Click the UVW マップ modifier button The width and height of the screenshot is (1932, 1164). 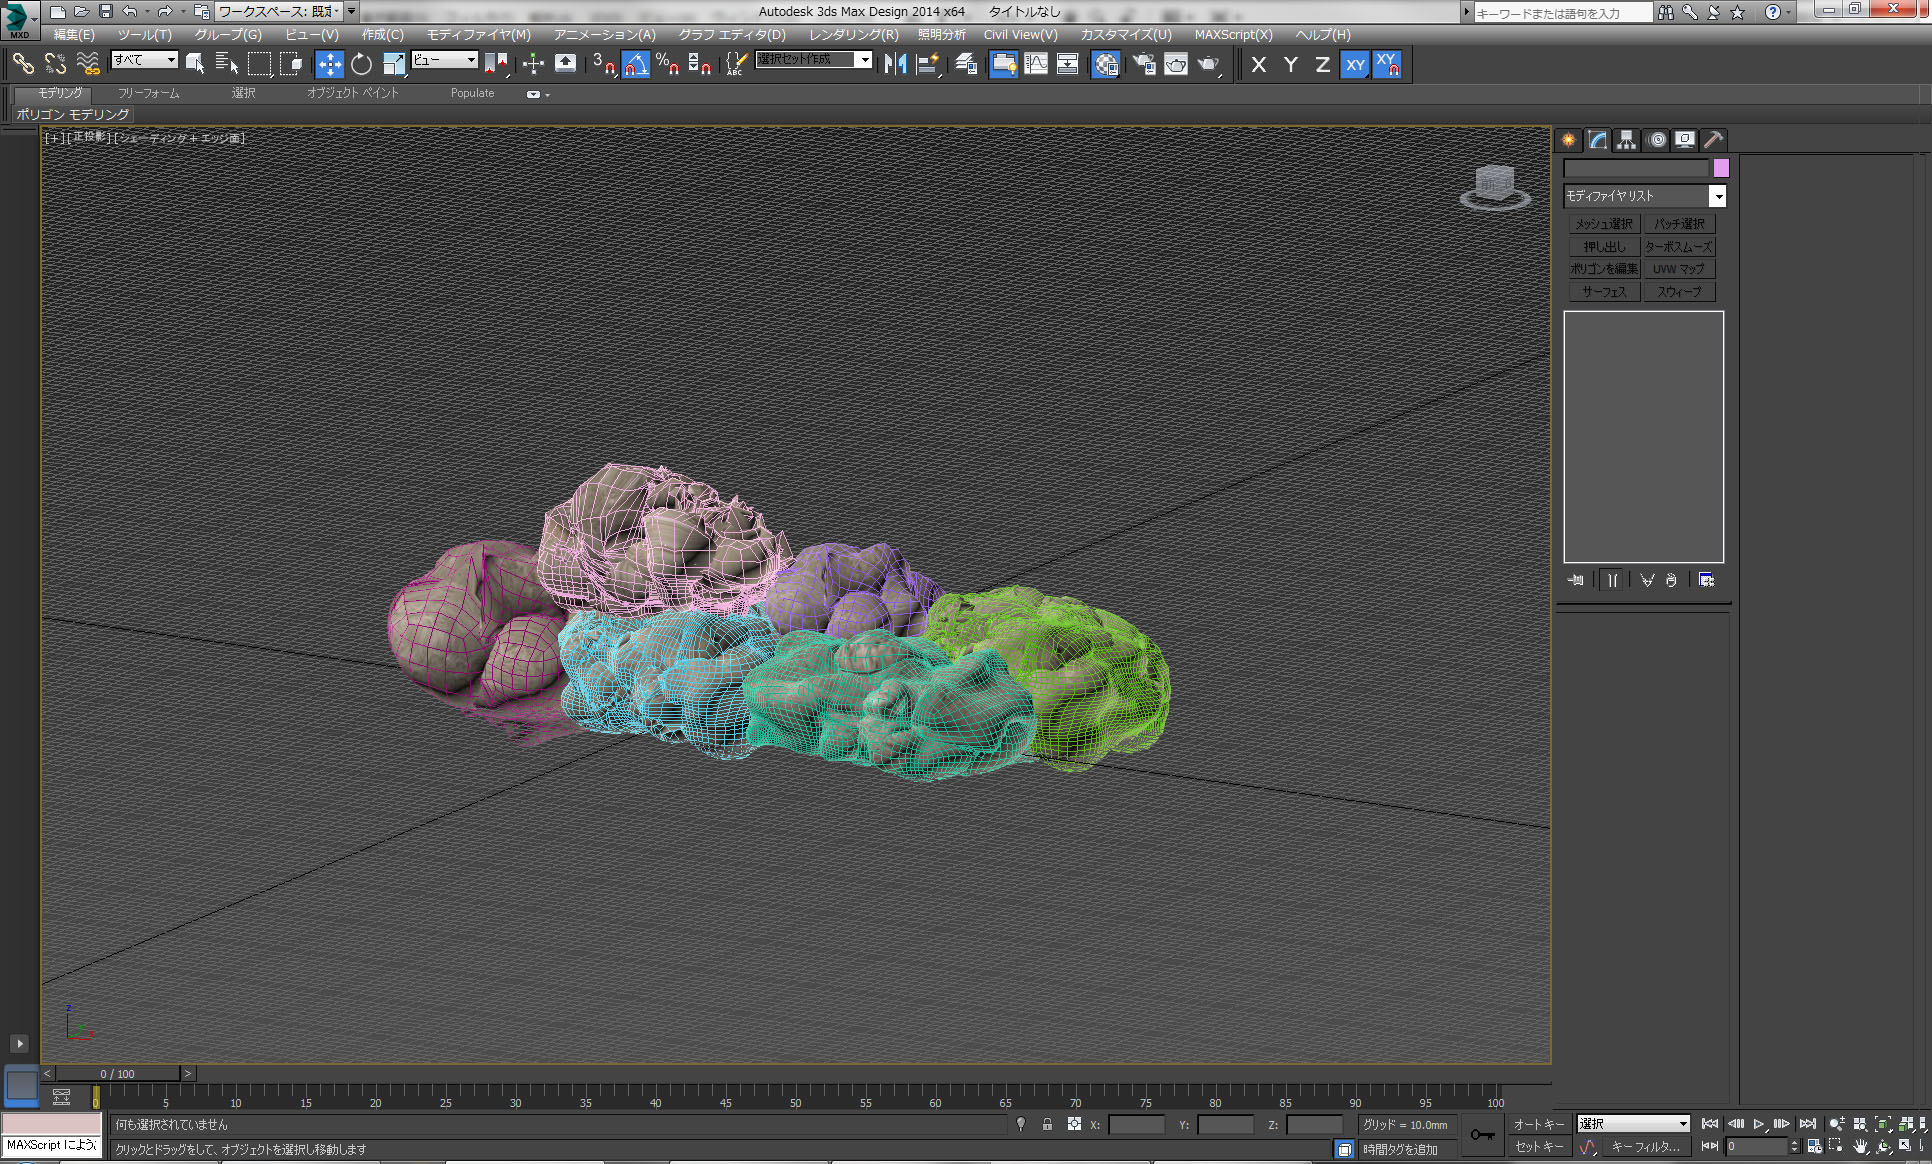click(x=1679, y=269)
